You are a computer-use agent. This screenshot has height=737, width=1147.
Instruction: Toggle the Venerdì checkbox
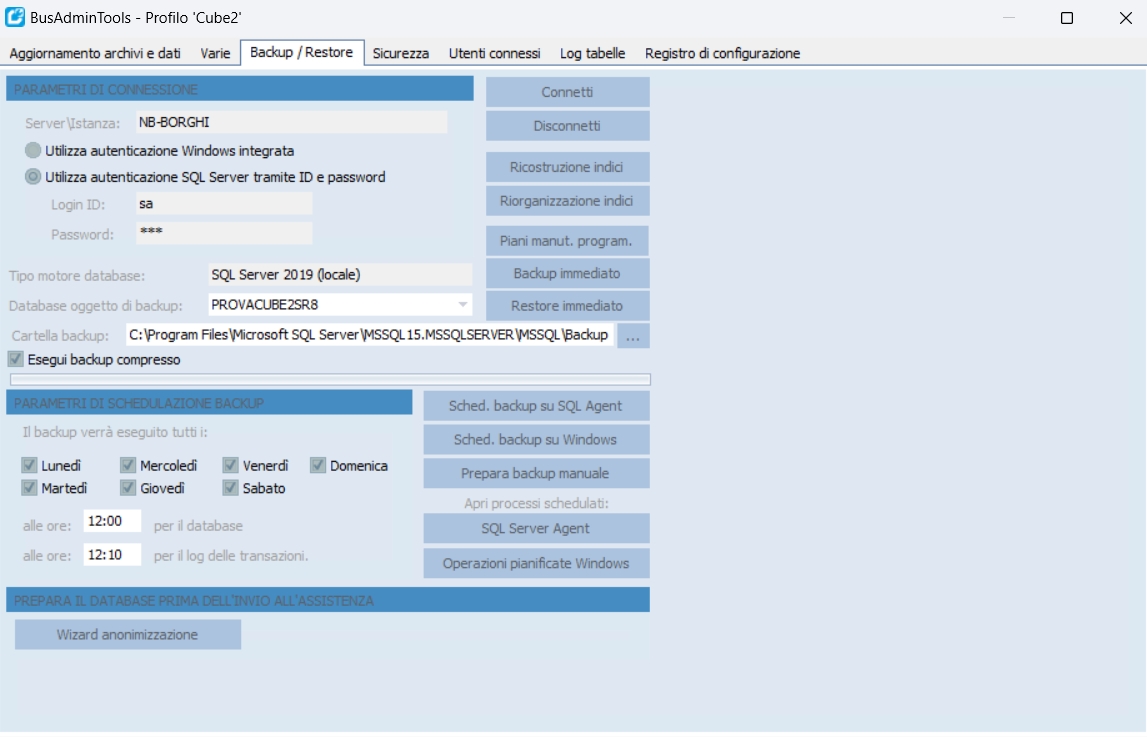230,465
